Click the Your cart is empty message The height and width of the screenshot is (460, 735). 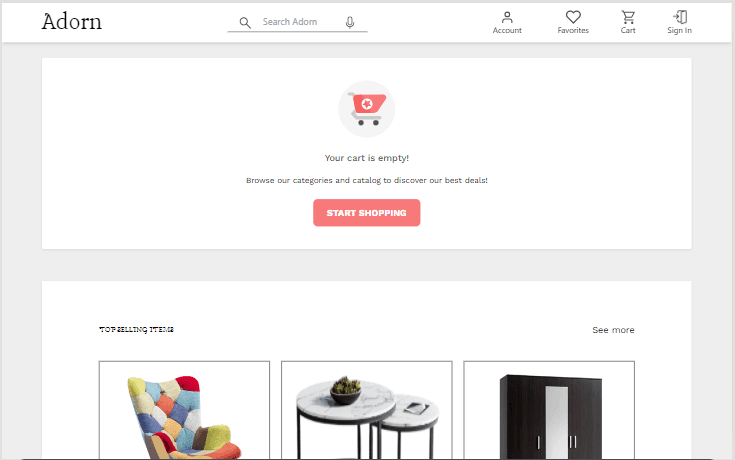tap(367, 158)
